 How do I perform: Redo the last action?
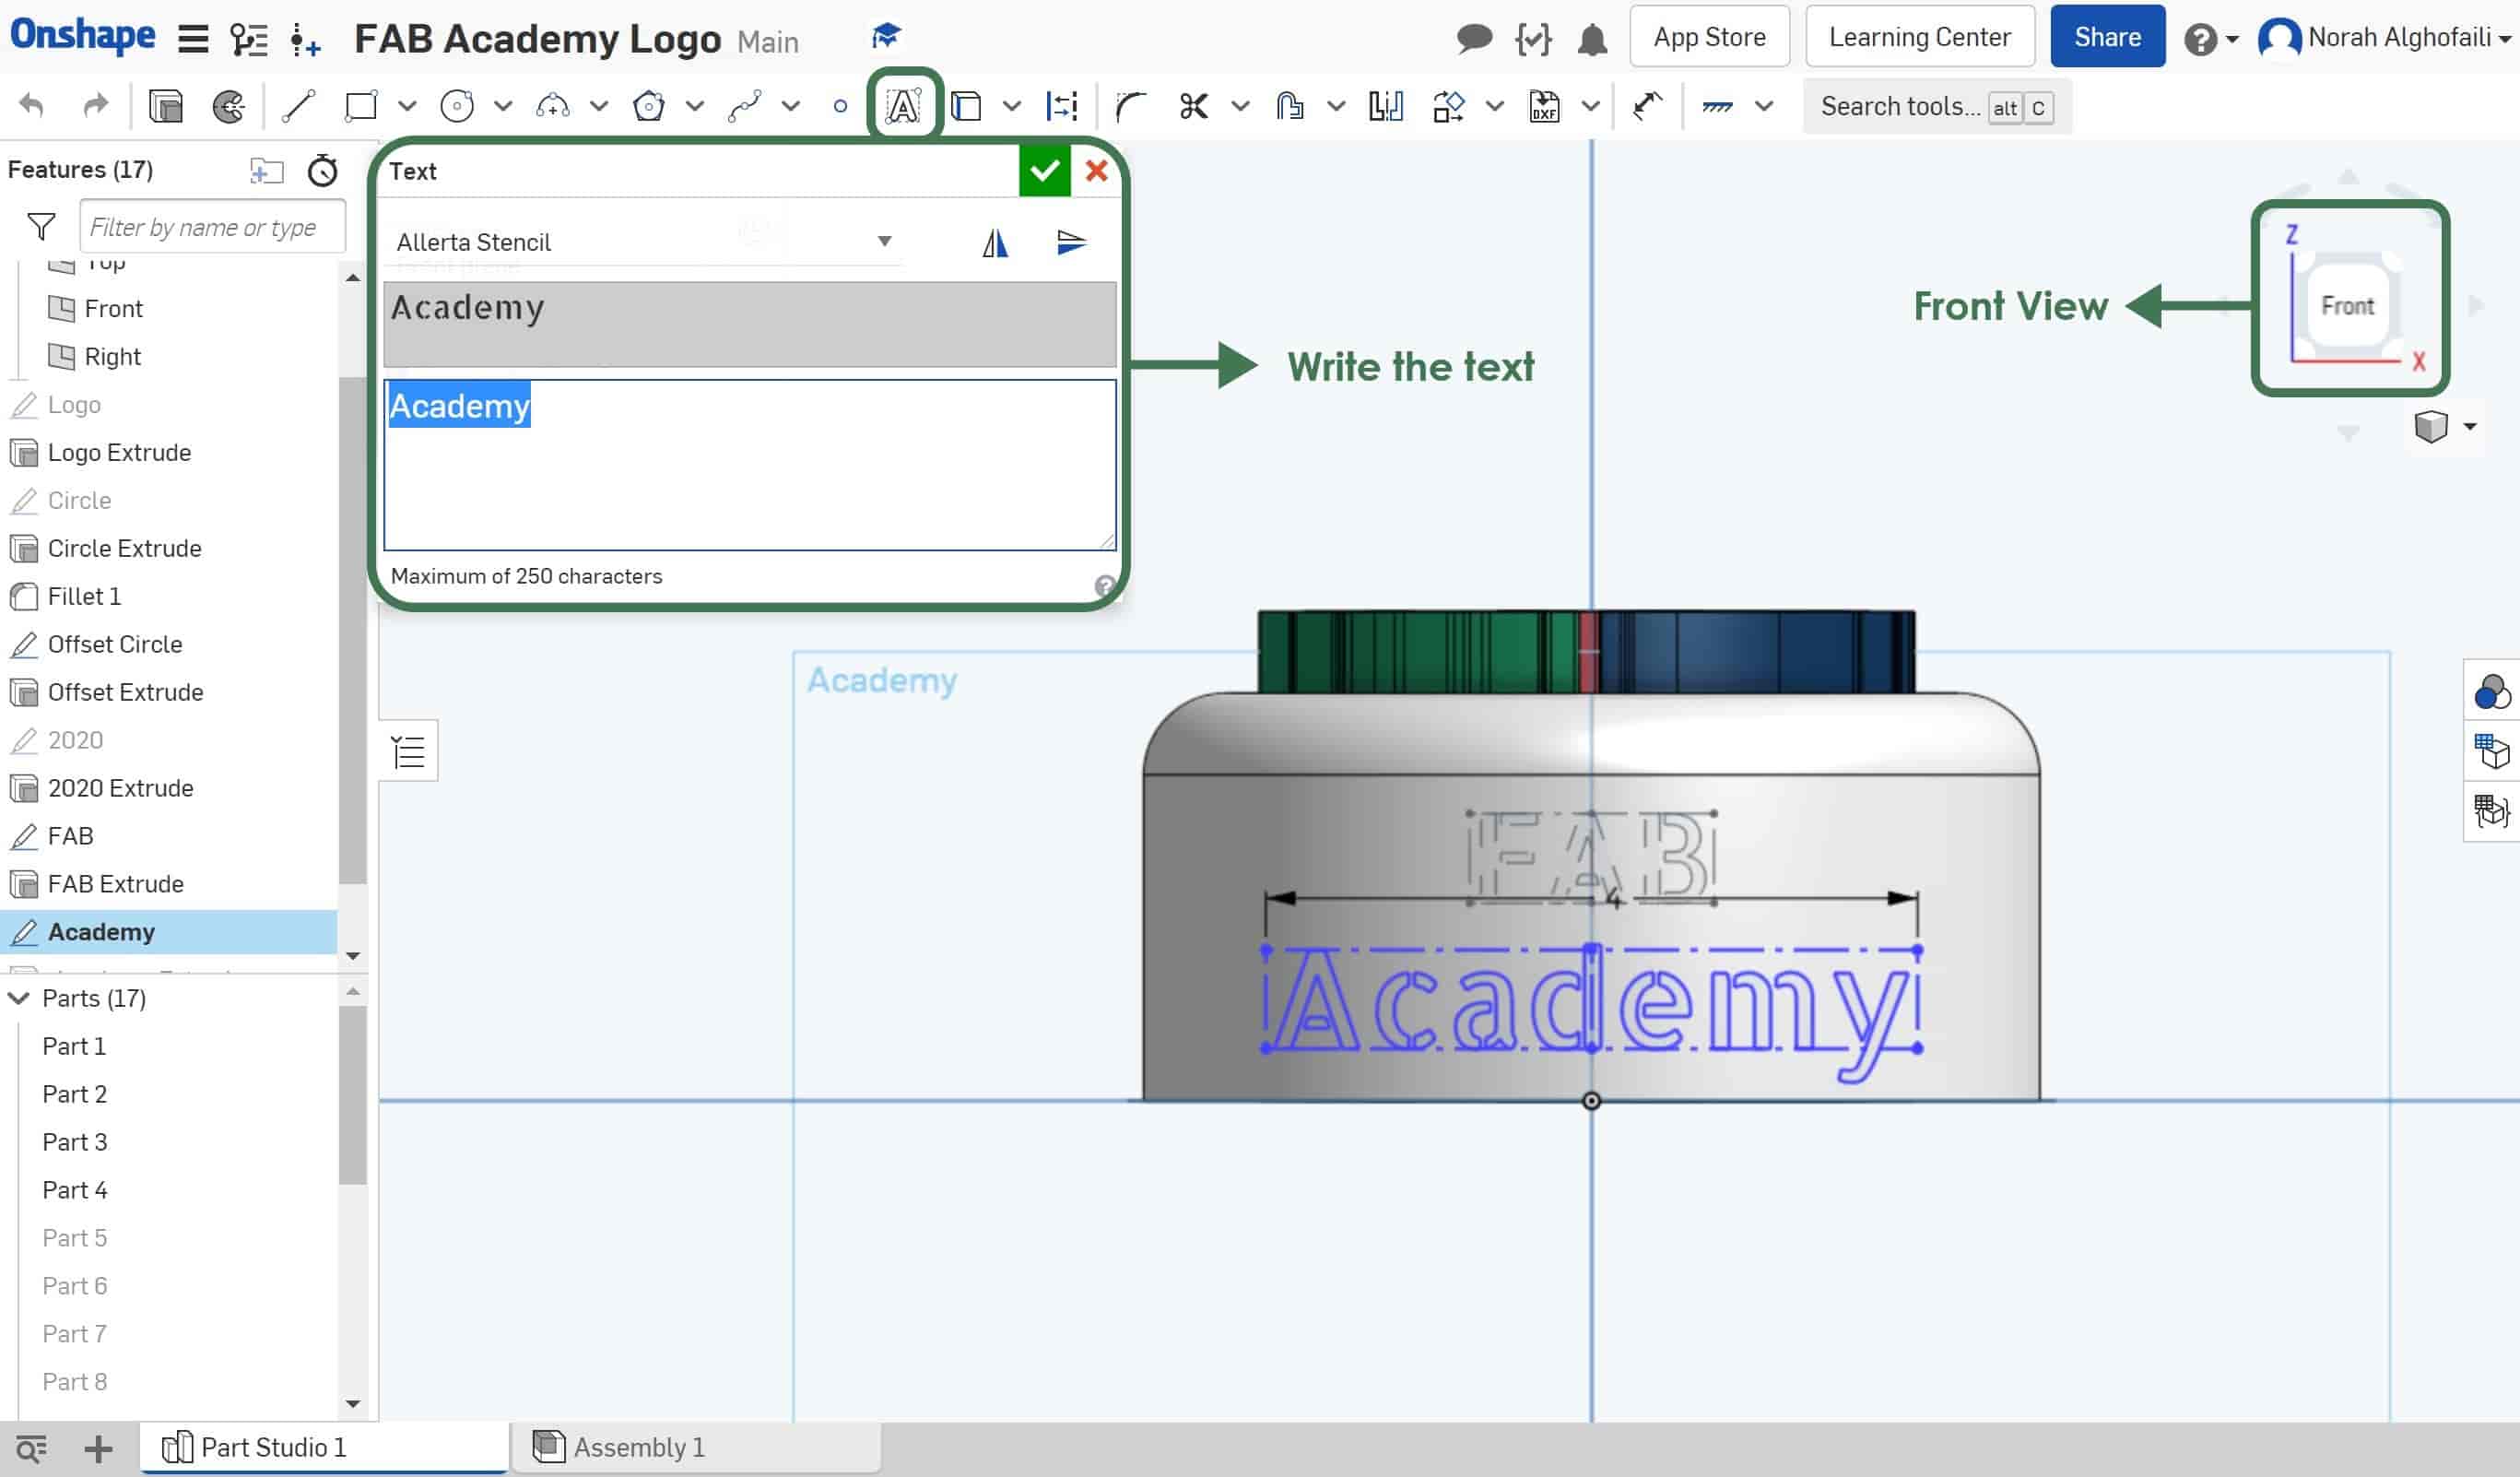pos(95,105)
